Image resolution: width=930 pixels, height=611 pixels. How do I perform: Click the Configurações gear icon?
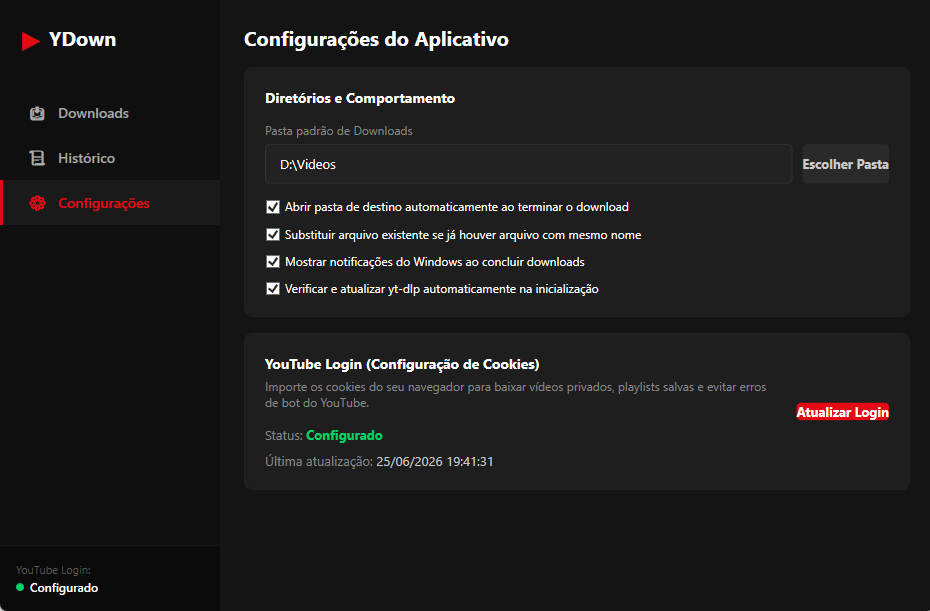[37, 203]
